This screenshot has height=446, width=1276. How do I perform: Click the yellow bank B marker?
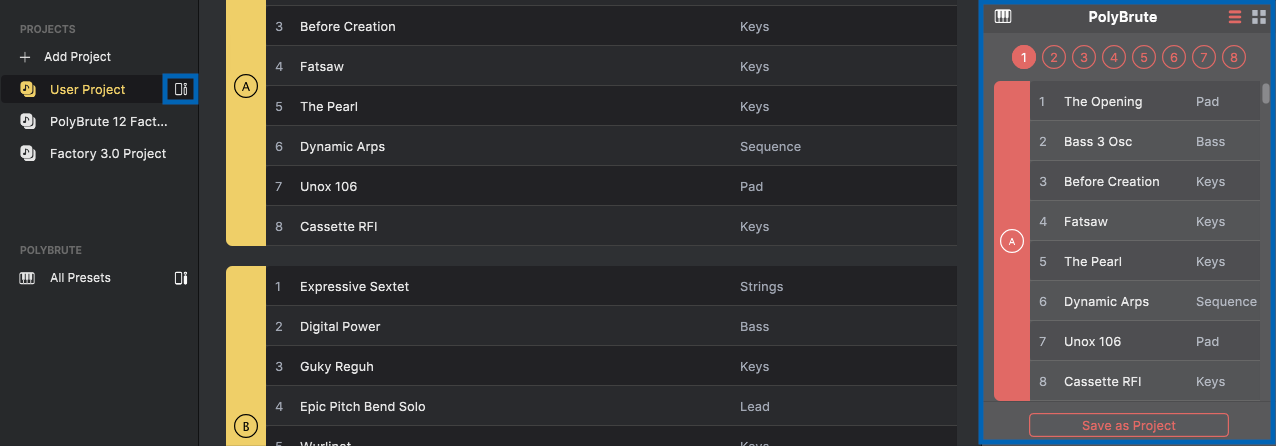point(245,427)
